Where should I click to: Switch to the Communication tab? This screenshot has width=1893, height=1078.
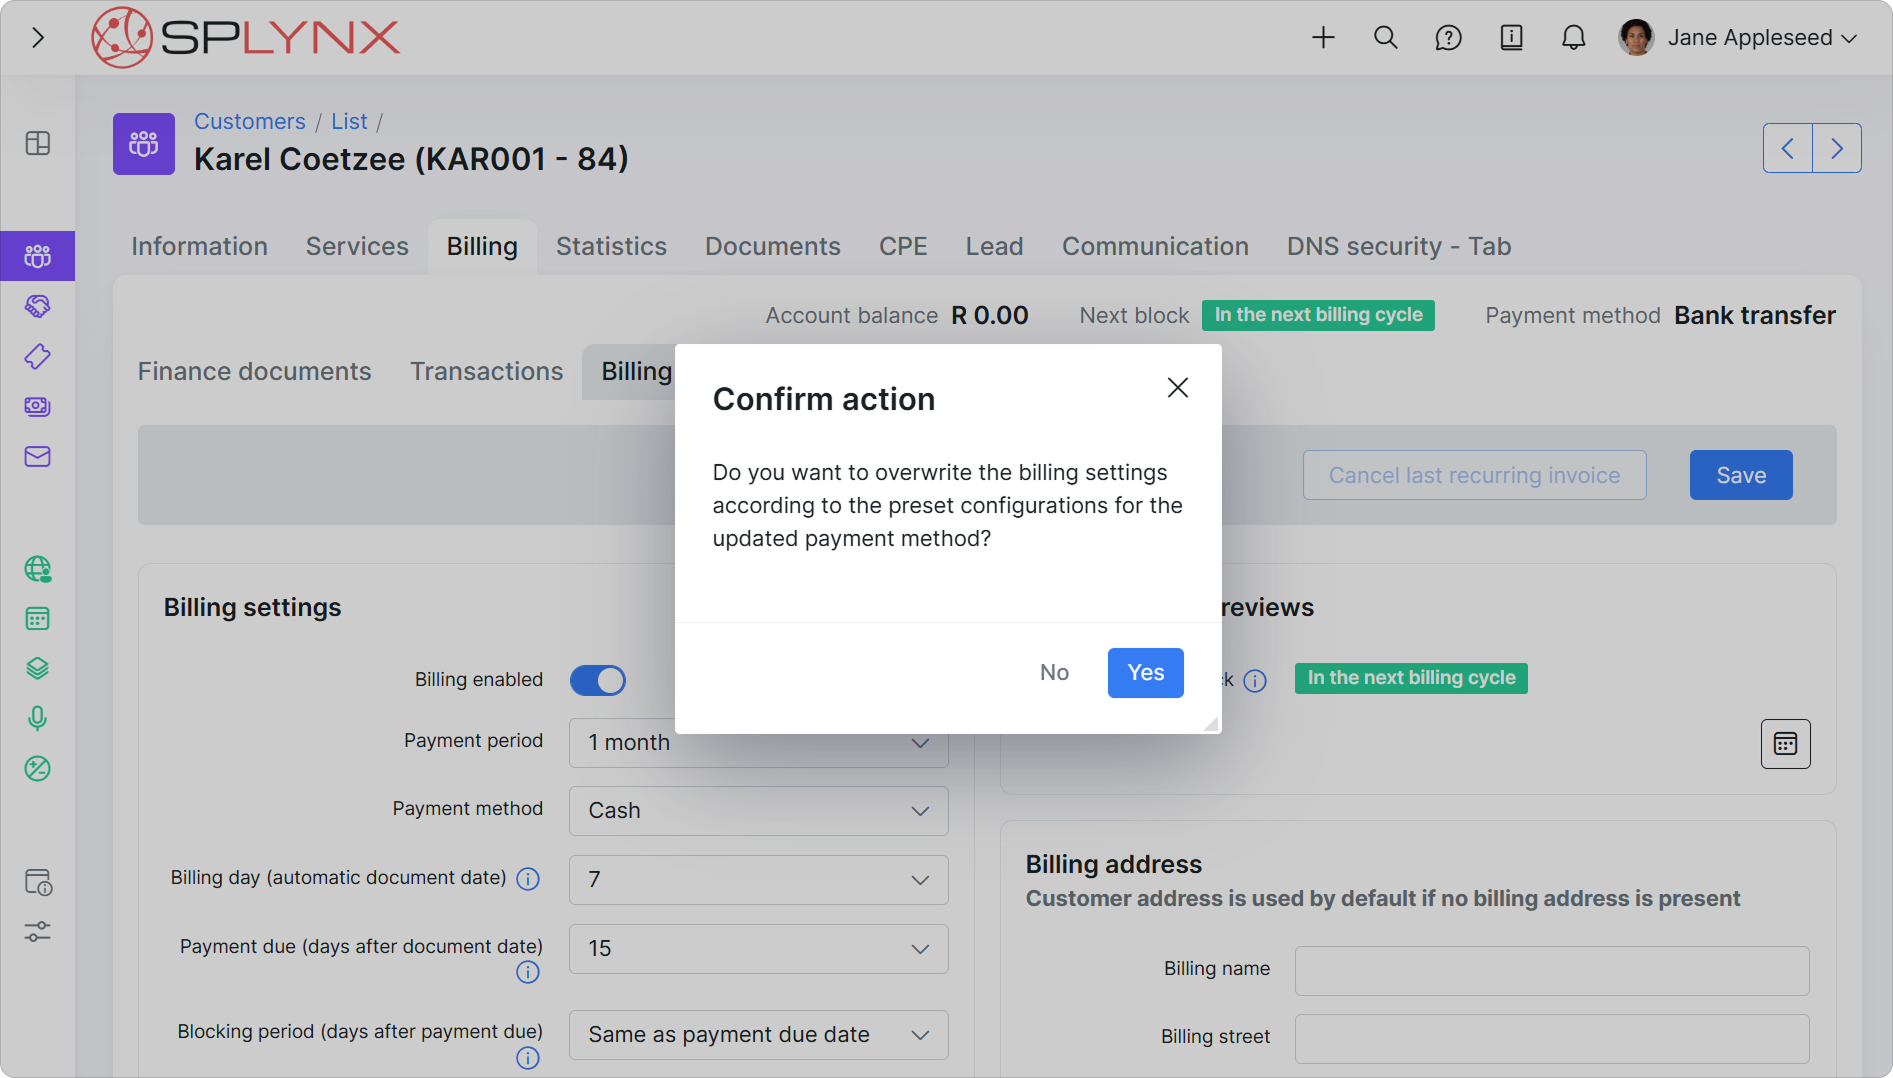click(1155, 246)
